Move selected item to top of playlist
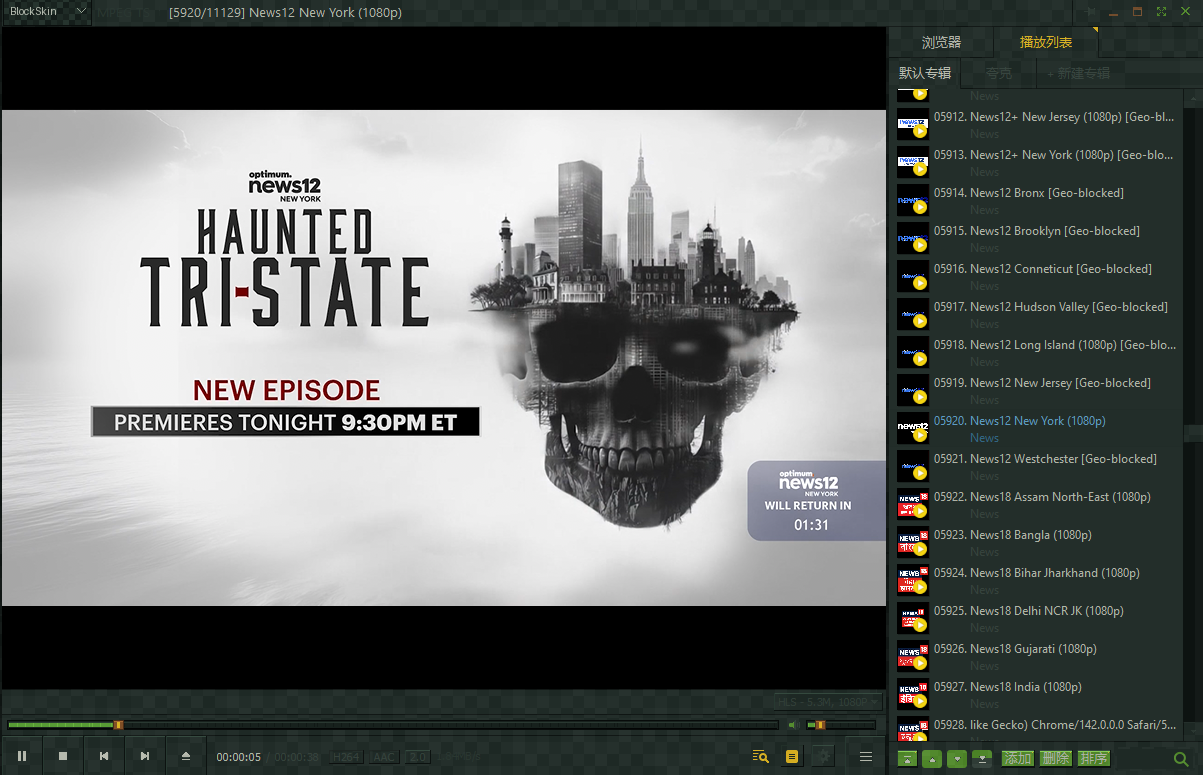This screenshot has height=775, width=1203. (x=907, y=759)
